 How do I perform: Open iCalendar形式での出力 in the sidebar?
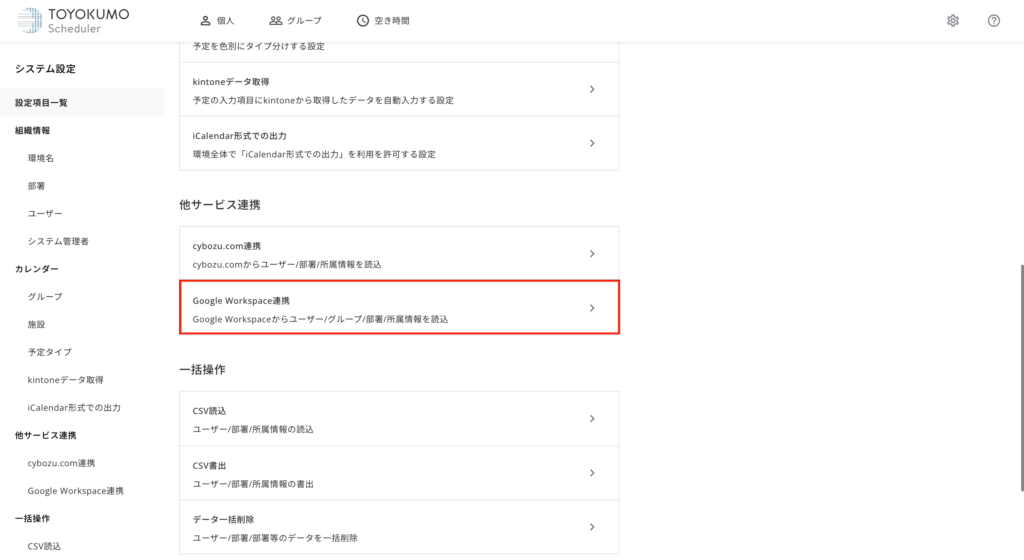point(74,408)
